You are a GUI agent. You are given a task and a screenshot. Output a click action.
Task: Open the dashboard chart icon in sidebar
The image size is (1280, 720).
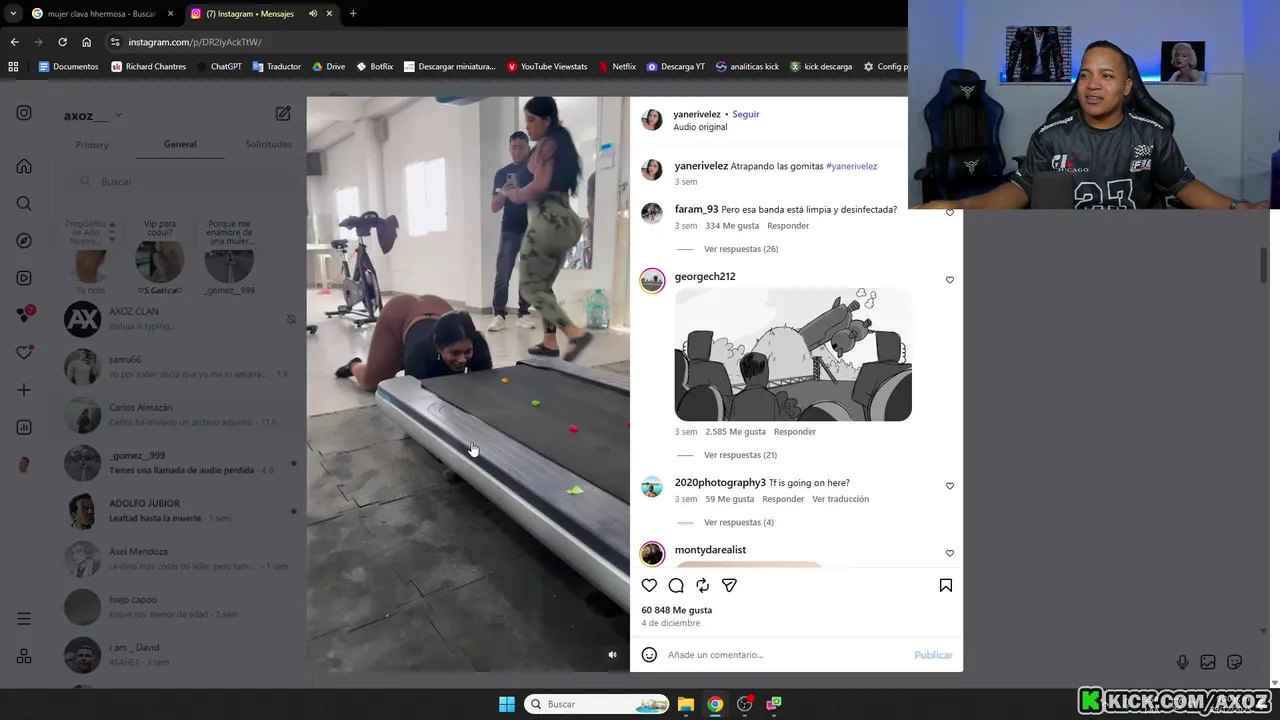(24, 427)
